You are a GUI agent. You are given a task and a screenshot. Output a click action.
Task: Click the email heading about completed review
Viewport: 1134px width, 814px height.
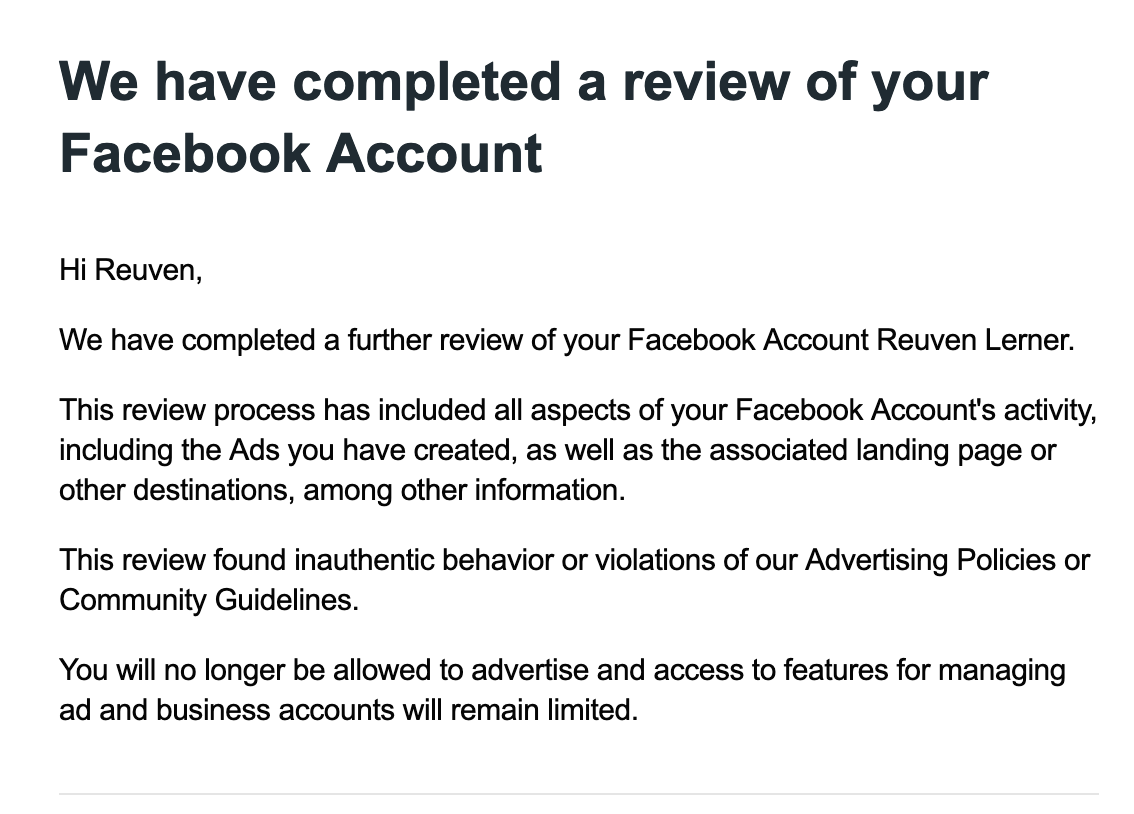[x=523, y=82]
